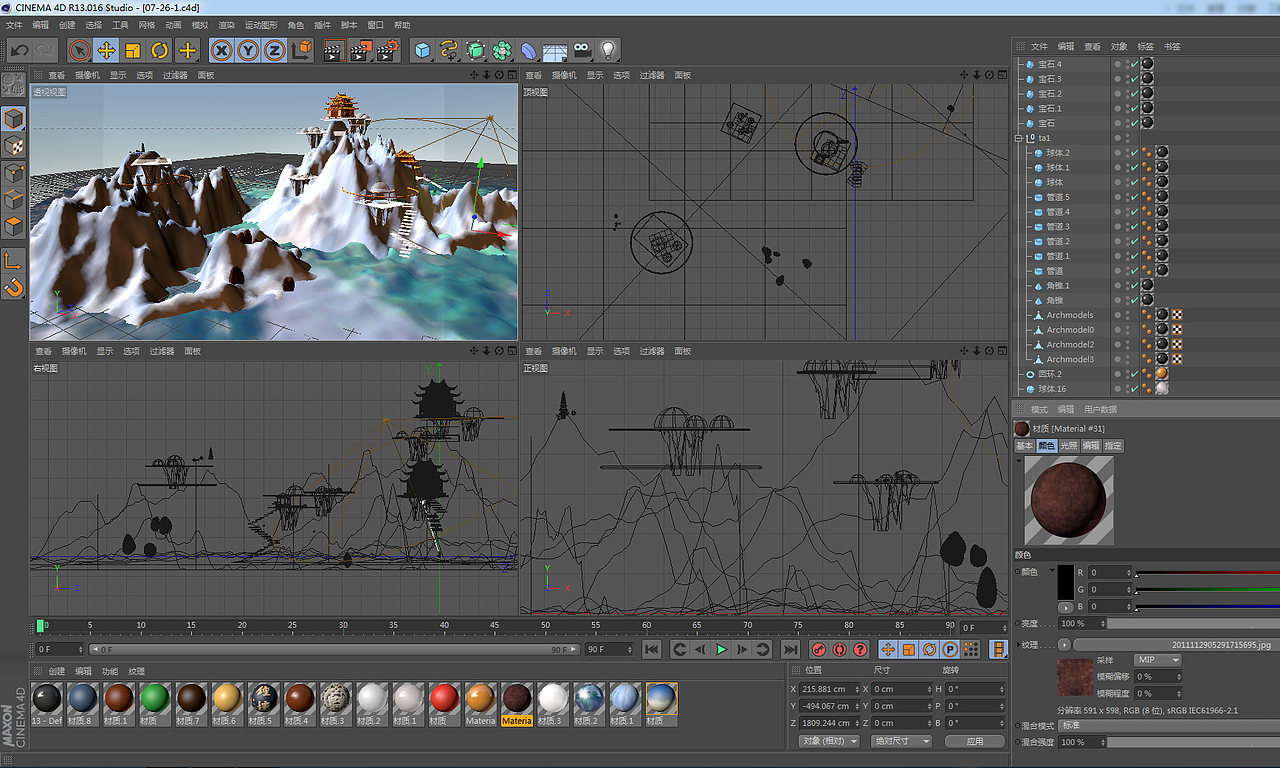Add a camera object
The image size is (1280, 768).
click(x=581, y=50)
